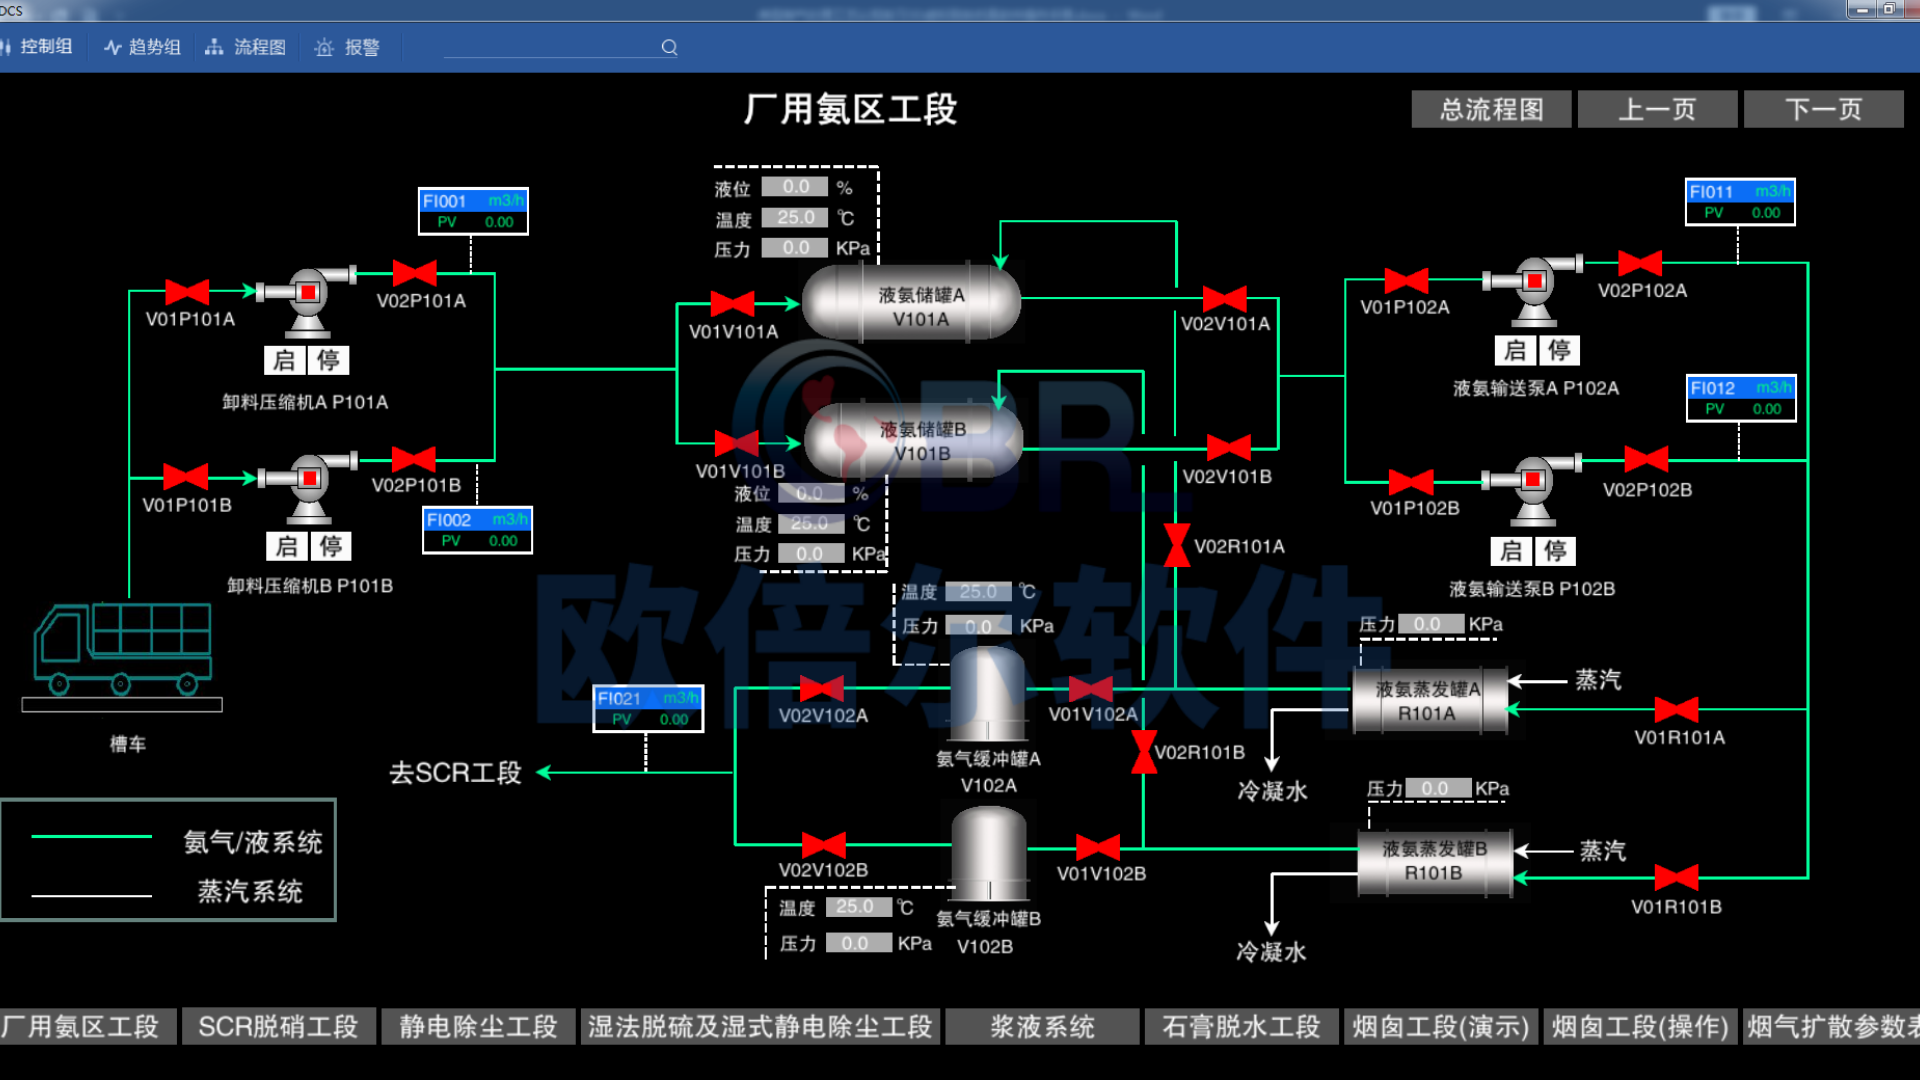Click the valve V02V102A icon
Image resolution: width=1920 pixels, height=1080 pixels.
click(x=822, y=688)
